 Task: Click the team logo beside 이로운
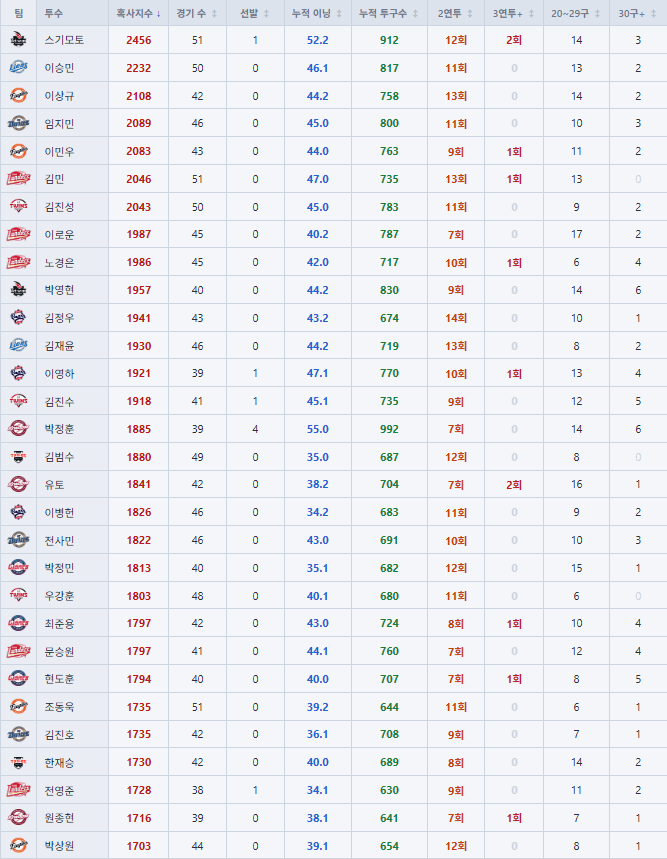pyautogui.click(x=18, y=234)
